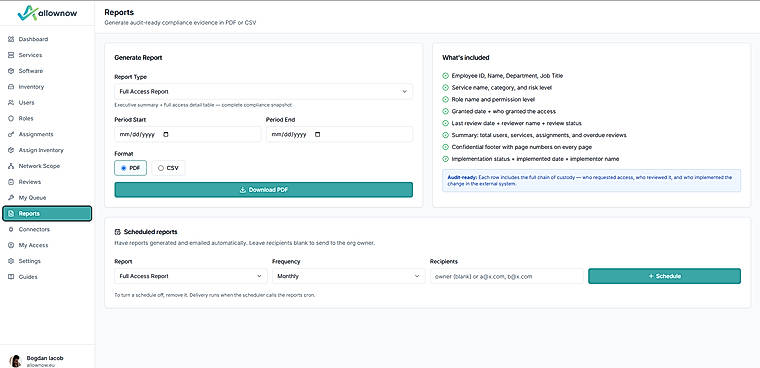Click 'Granted date + who granted the access'

point(504,112)
